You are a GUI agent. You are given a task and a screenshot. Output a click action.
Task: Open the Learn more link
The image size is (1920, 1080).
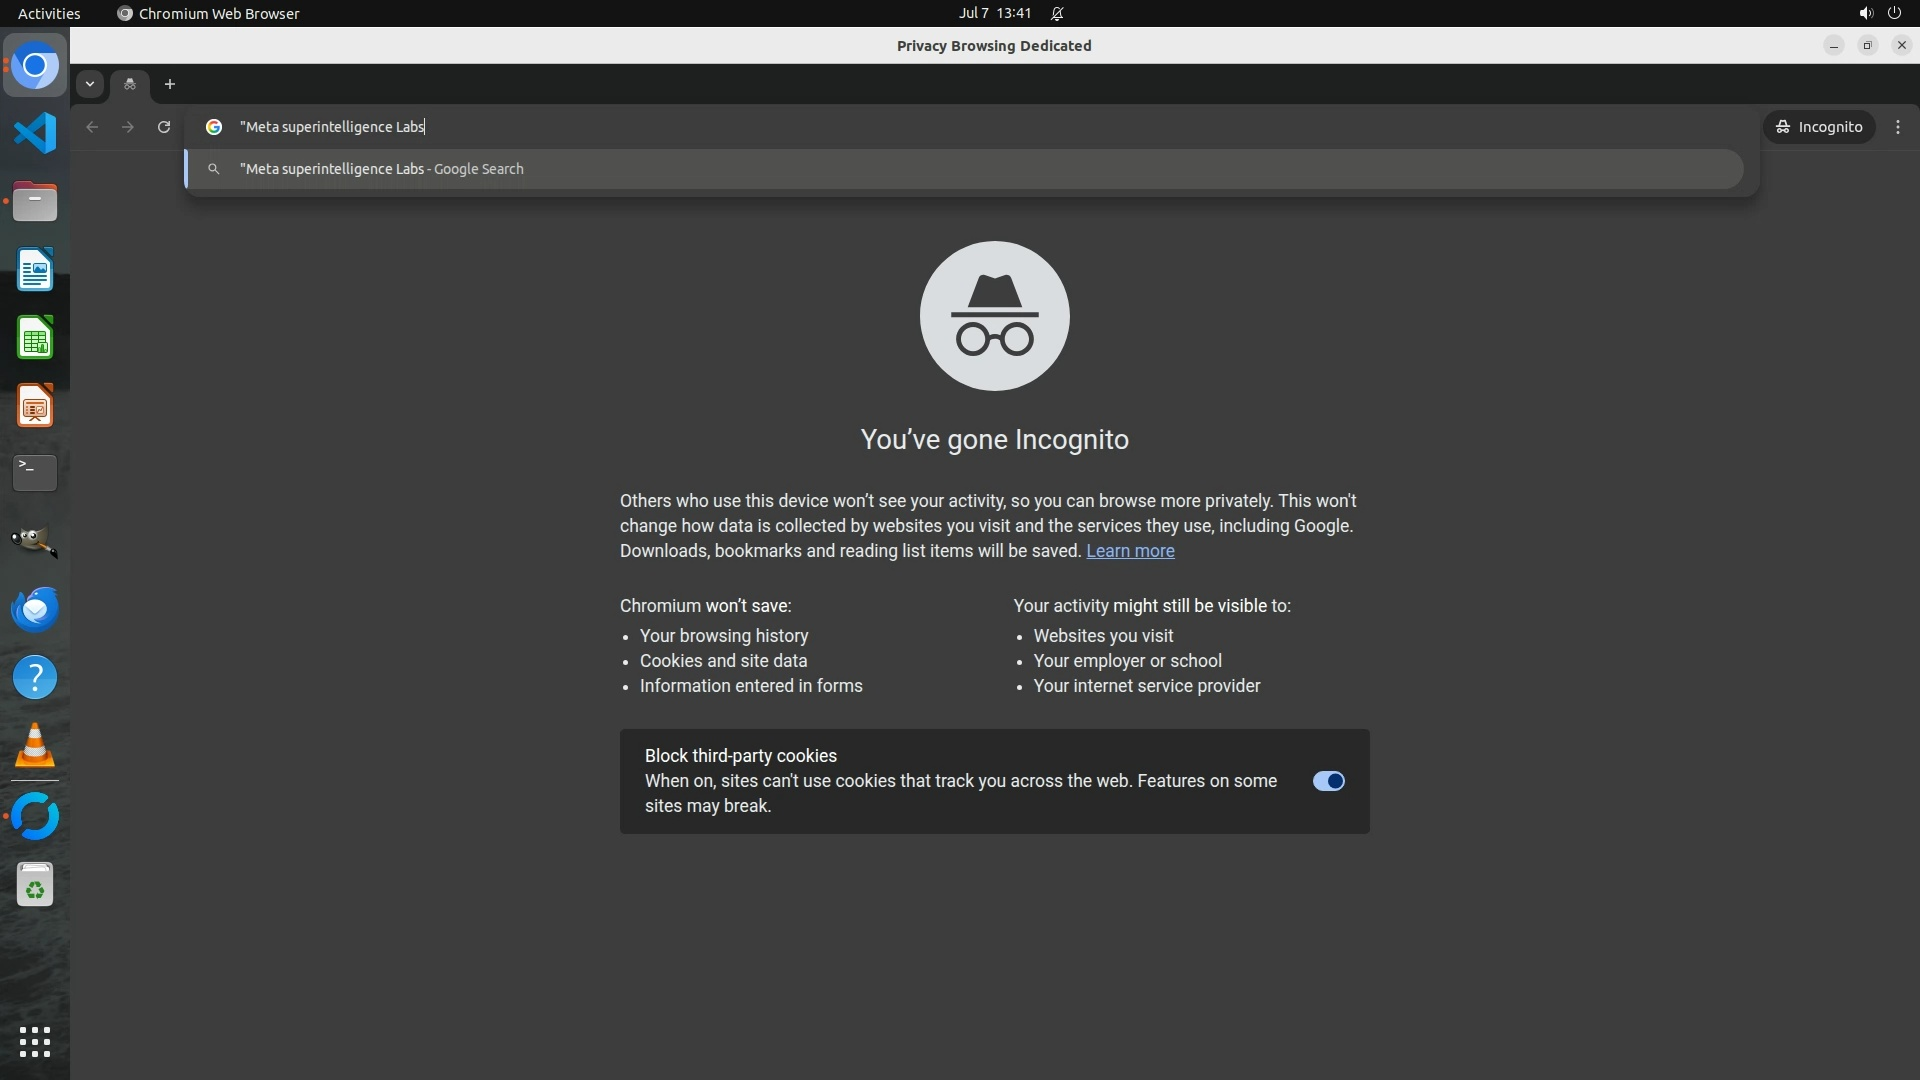click(1130, 551)
